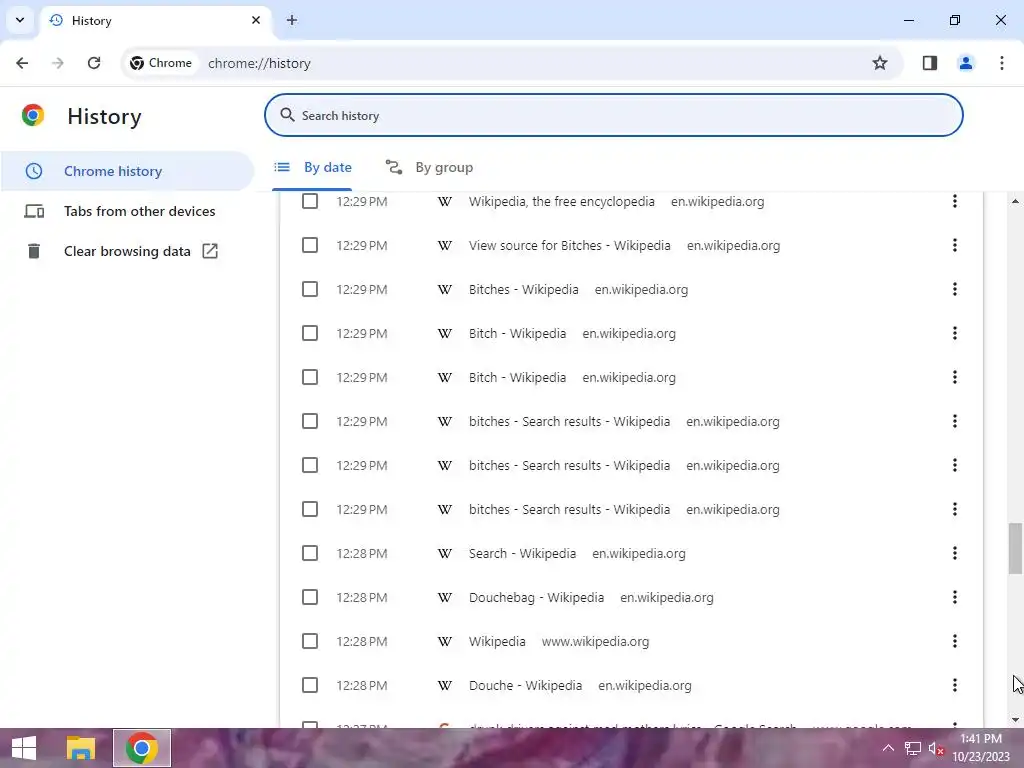Open a new tab with plus button
The image size is (1024, 768).
pos(292,20)
